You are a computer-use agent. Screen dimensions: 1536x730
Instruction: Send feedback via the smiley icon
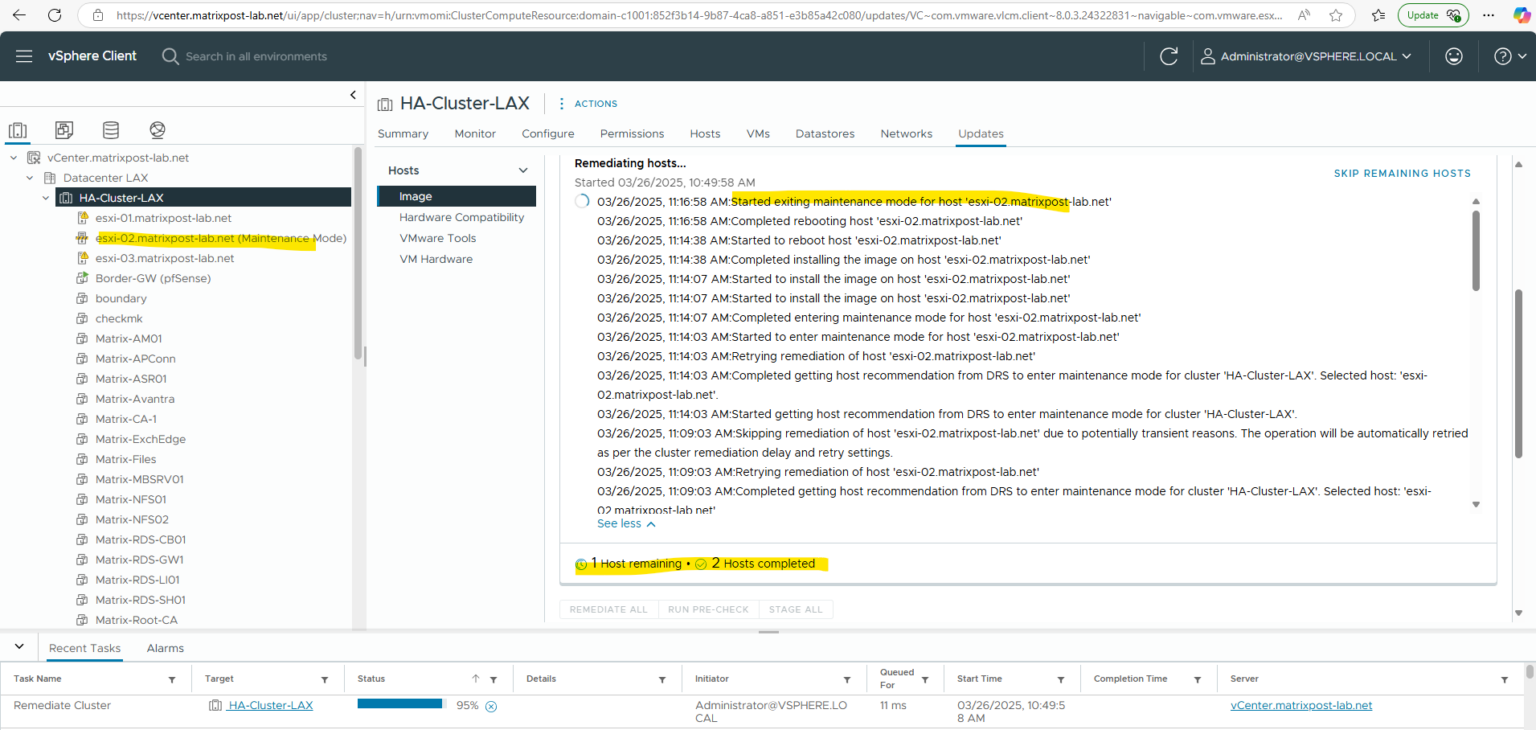pos(1453,56)
